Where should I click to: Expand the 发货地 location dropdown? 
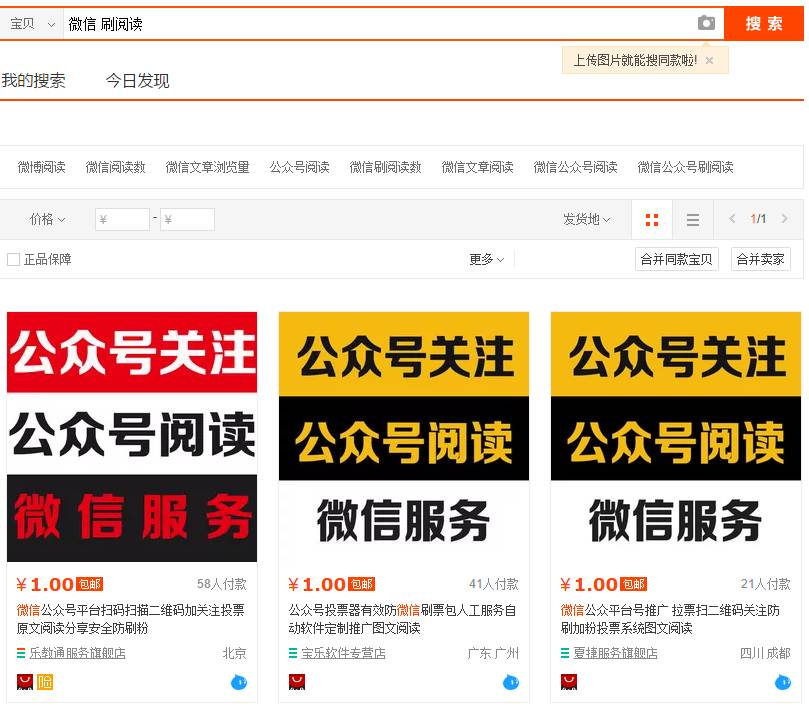click(587, 220)
